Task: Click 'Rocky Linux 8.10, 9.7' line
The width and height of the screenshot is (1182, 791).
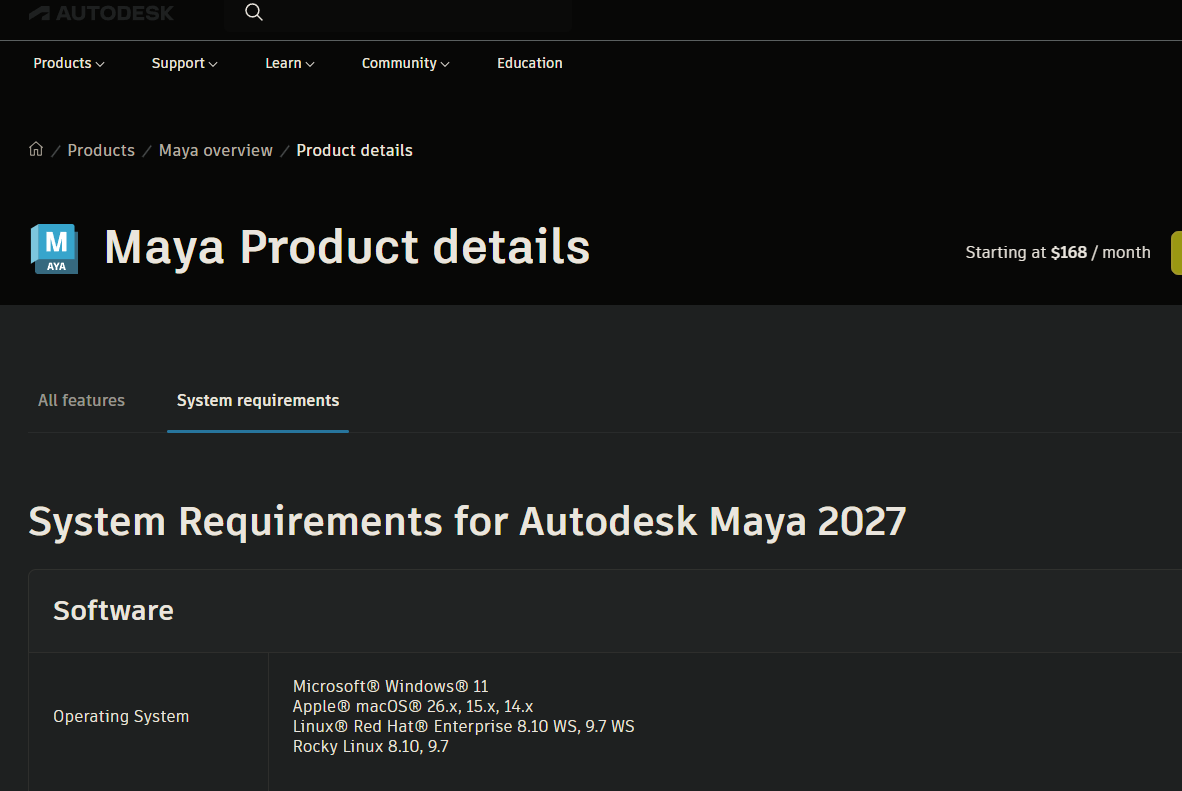Action: (x=371, y=747)
